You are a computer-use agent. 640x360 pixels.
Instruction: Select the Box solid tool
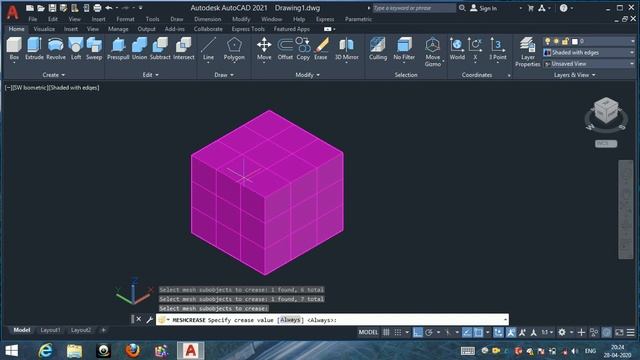point(14,49)
